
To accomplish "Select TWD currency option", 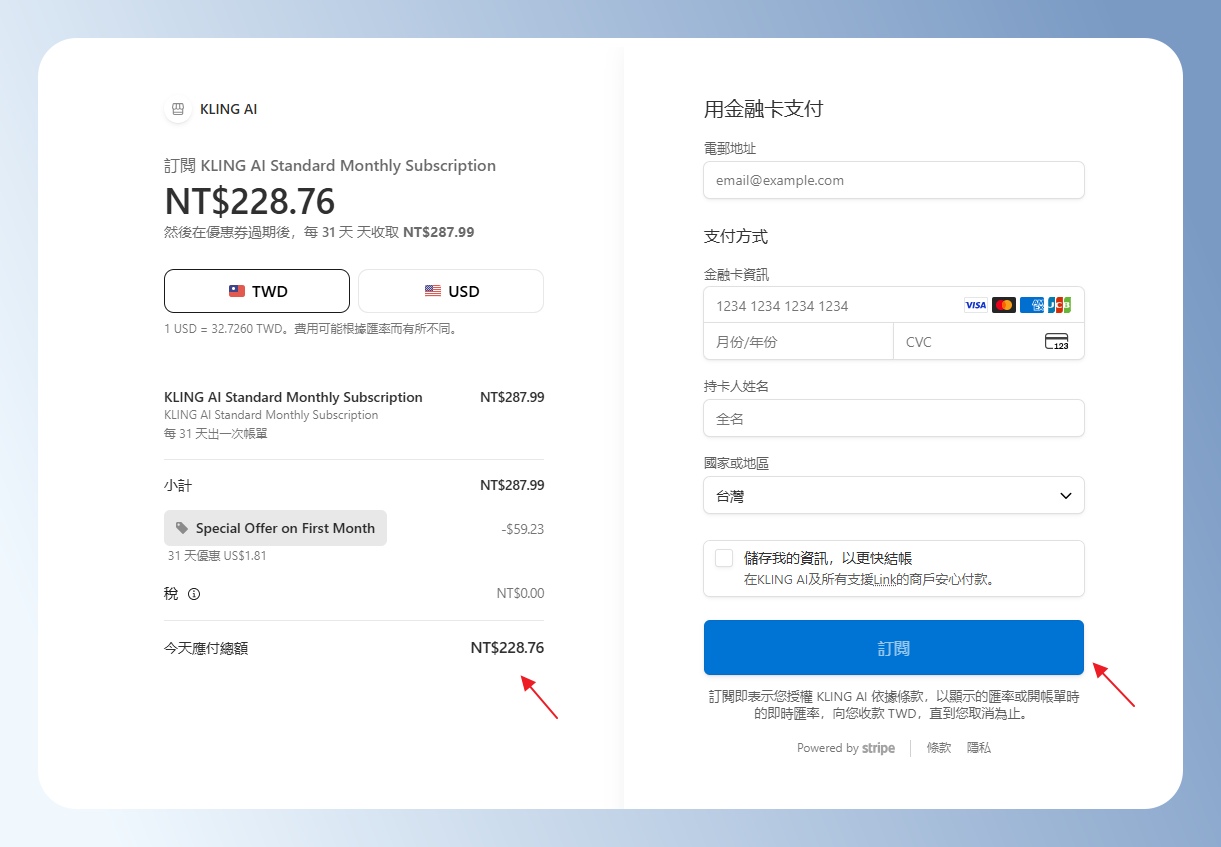I will pyautogui.click(x=257, y=291).
